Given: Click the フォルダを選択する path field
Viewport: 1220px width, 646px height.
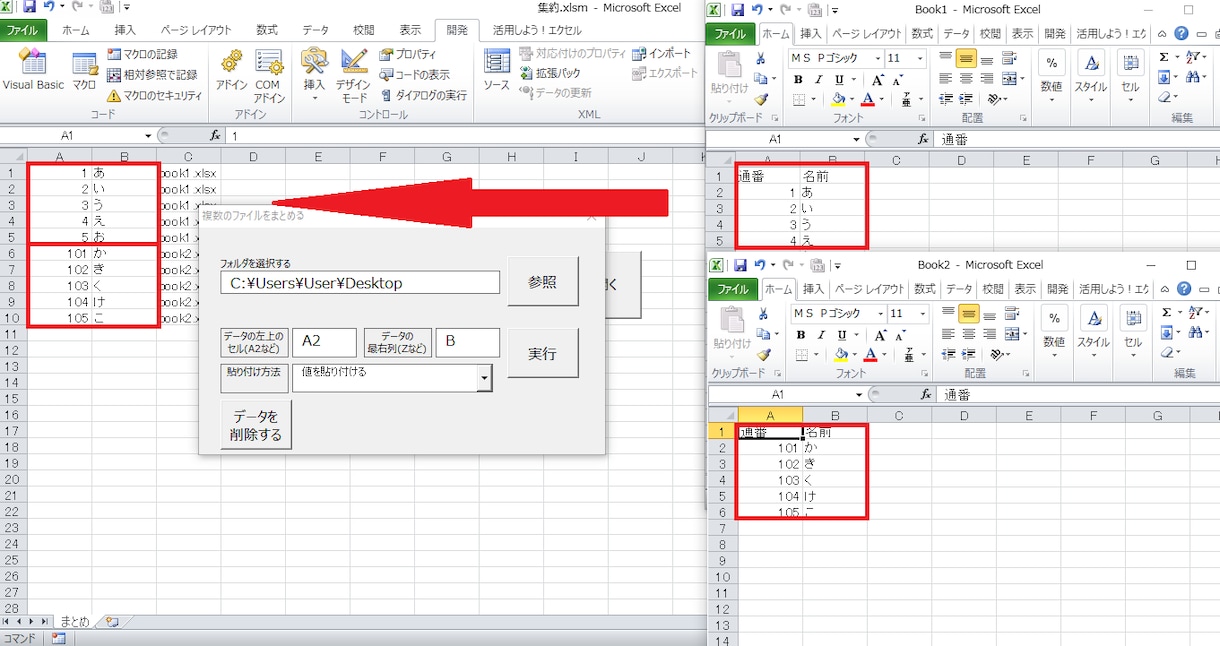Looking at the screenshot, I should (x=360, y=283).
